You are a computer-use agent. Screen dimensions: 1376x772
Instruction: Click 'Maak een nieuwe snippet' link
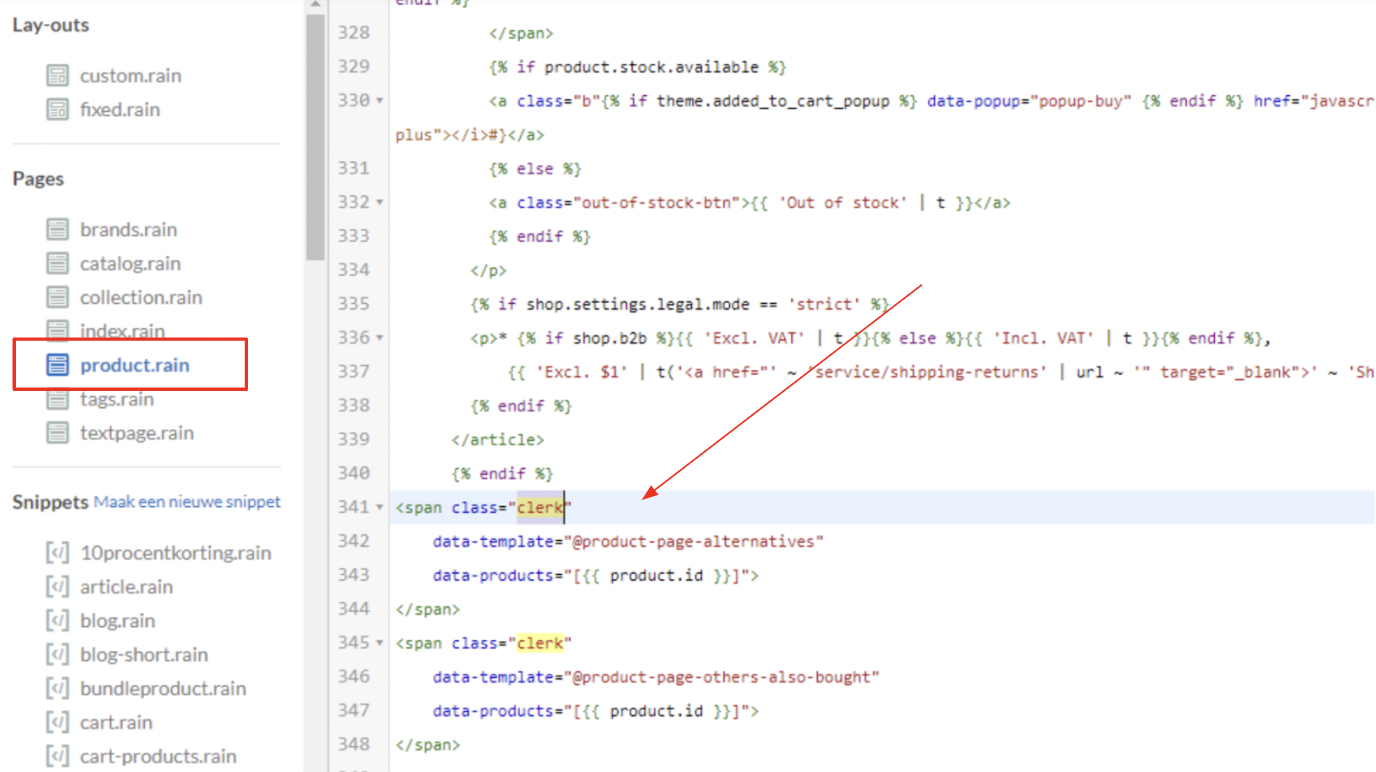[187, 502]
